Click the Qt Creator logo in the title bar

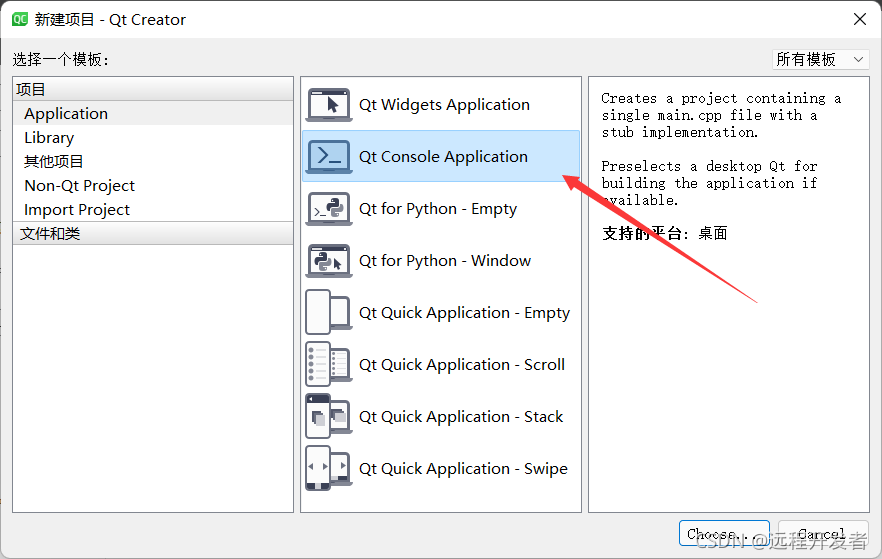point(20,20)
